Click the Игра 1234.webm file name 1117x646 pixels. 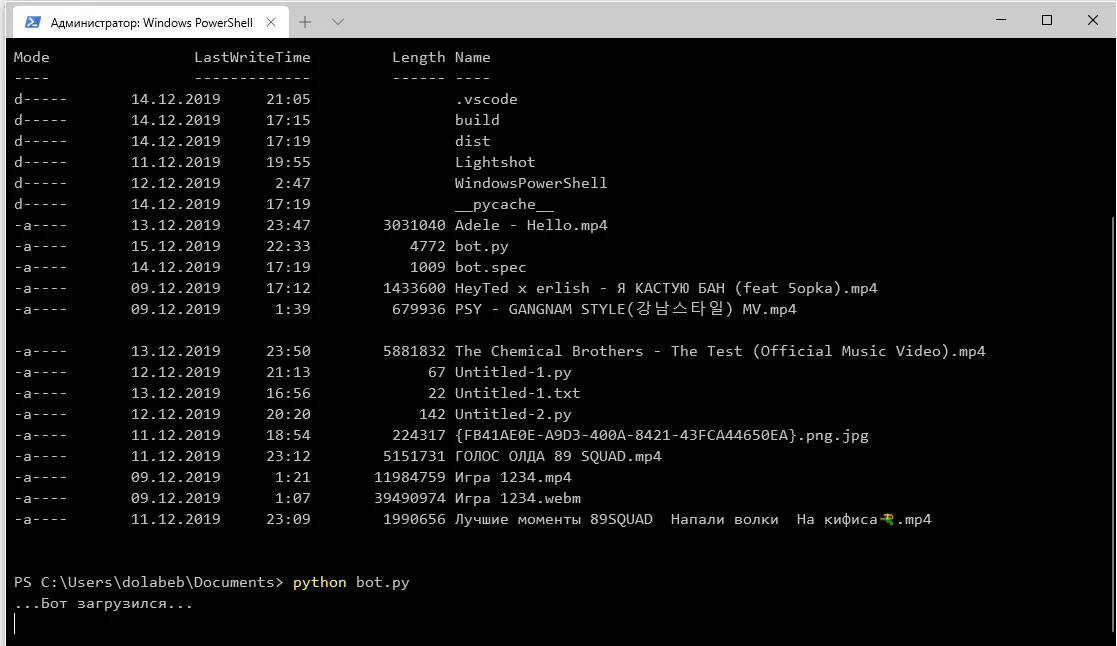(x=517, y=498)
